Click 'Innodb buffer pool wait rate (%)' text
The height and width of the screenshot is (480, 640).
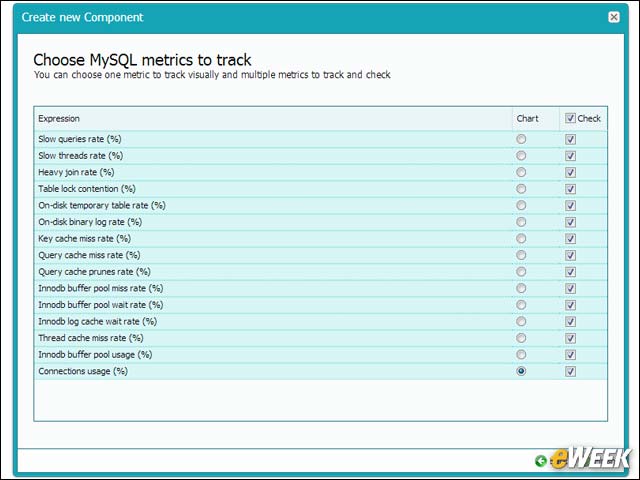(101, 305)
